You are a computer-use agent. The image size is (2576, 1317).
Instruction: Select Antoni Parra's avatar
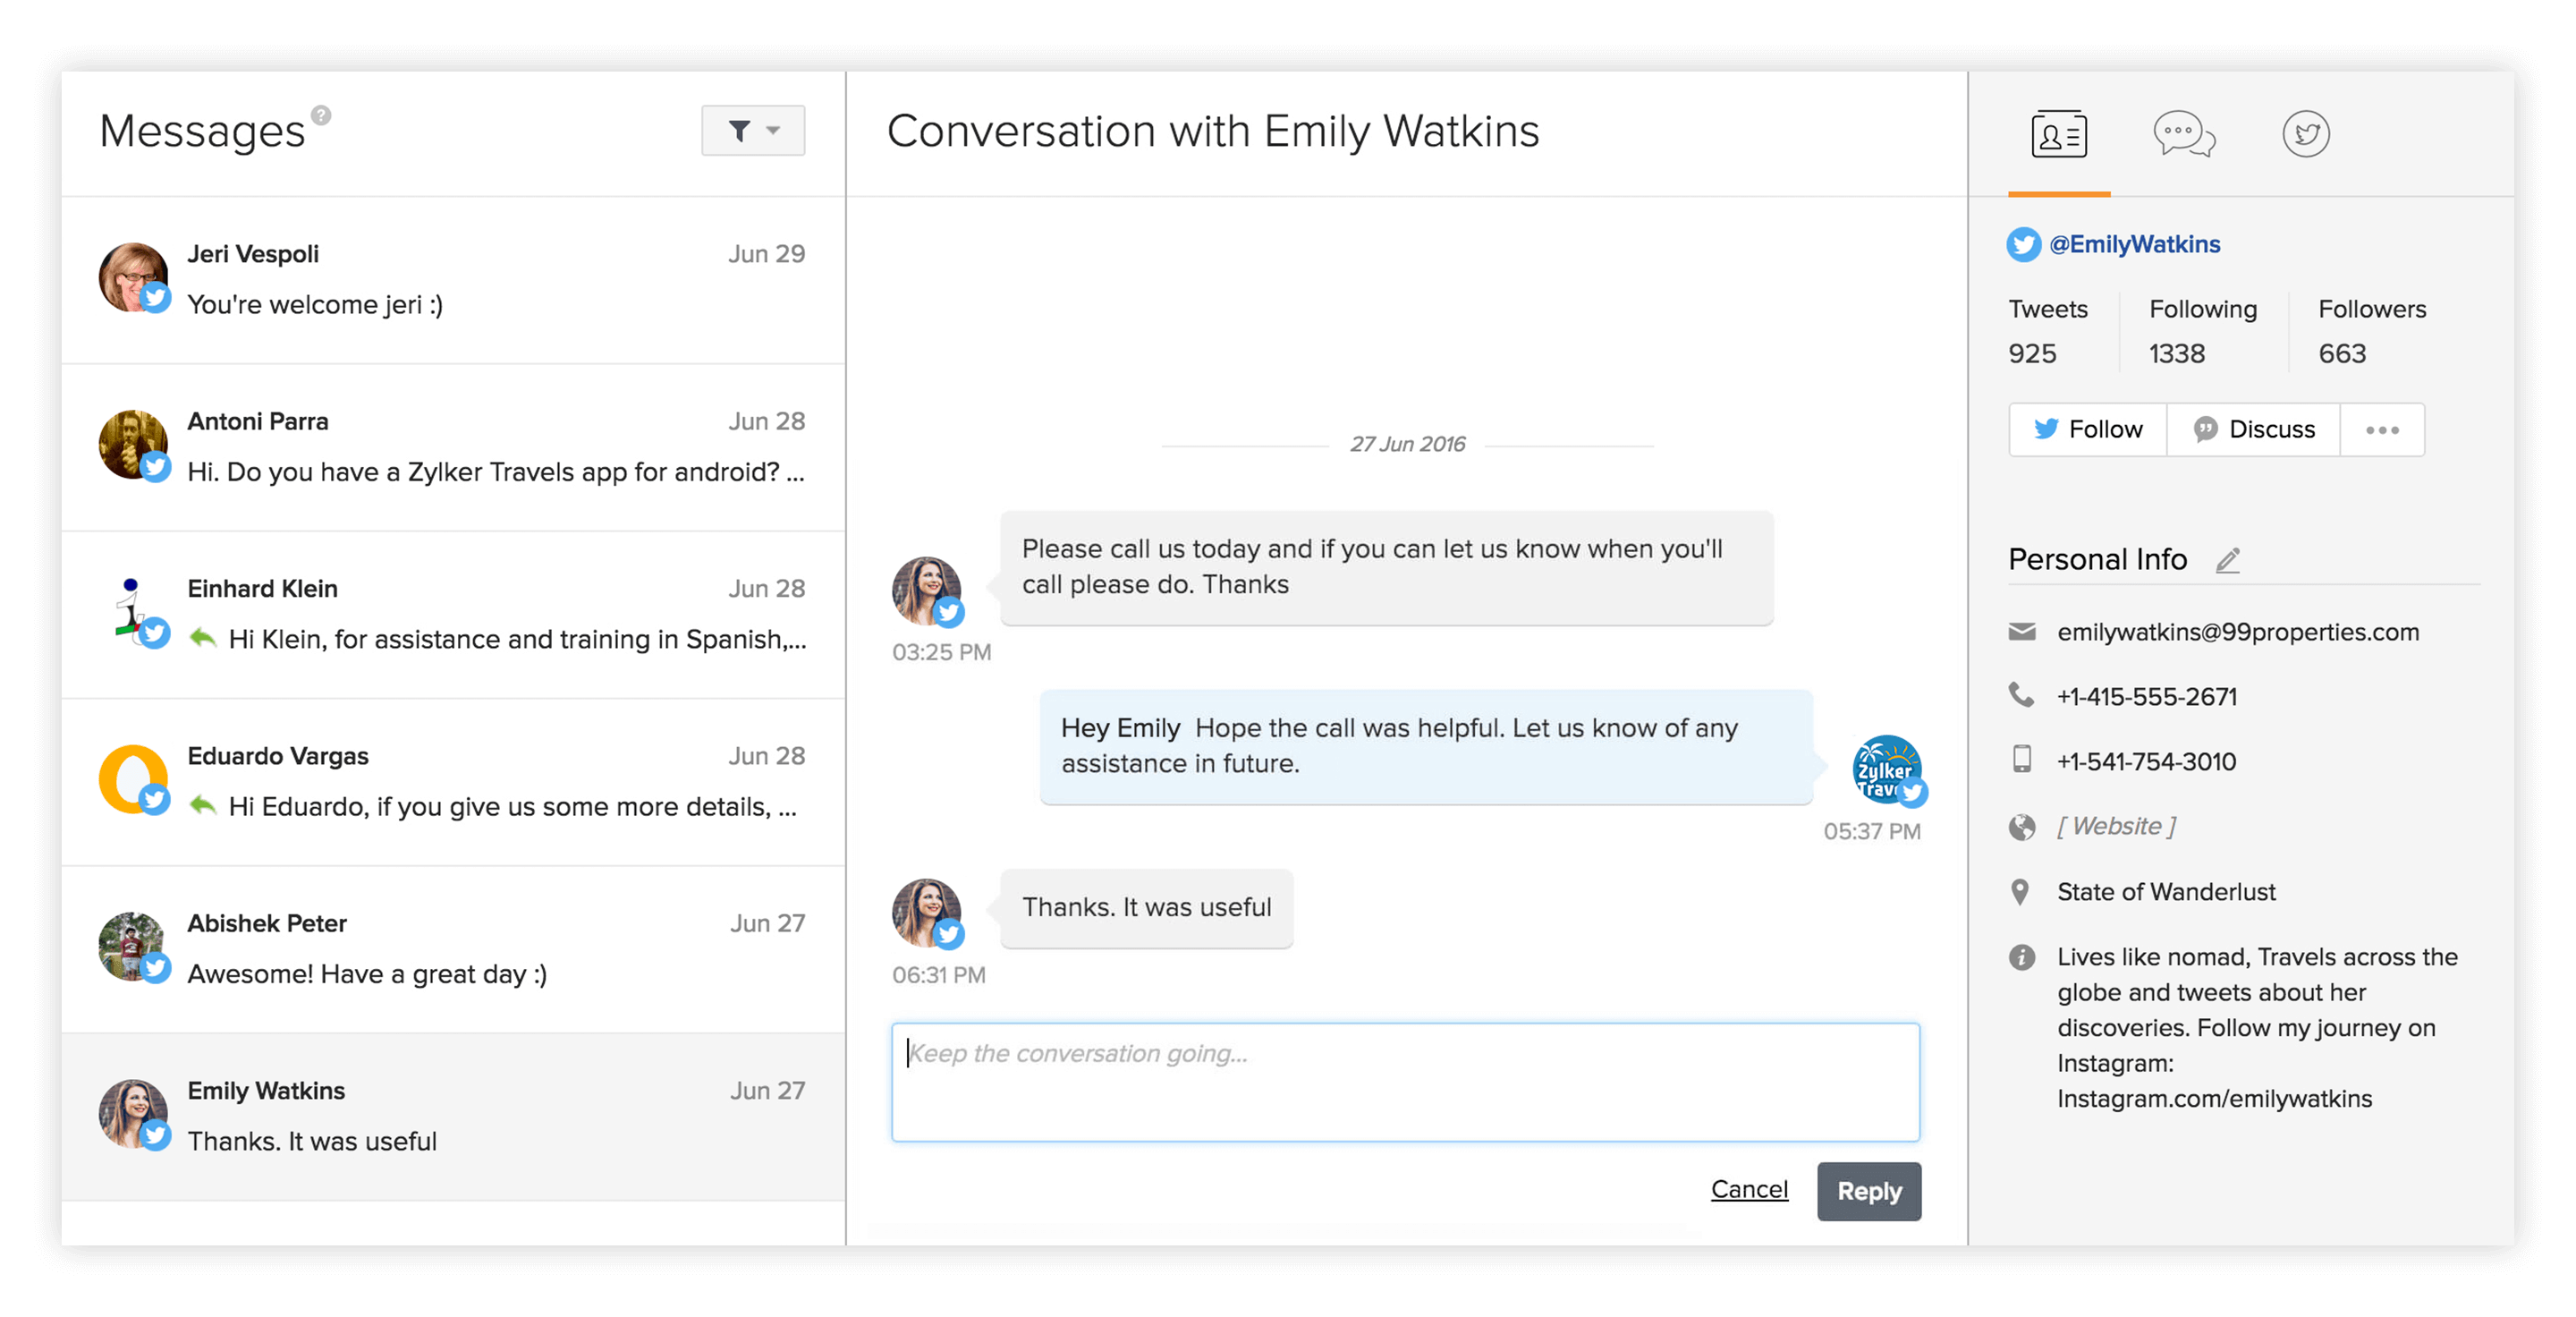[x=133, y=444]
